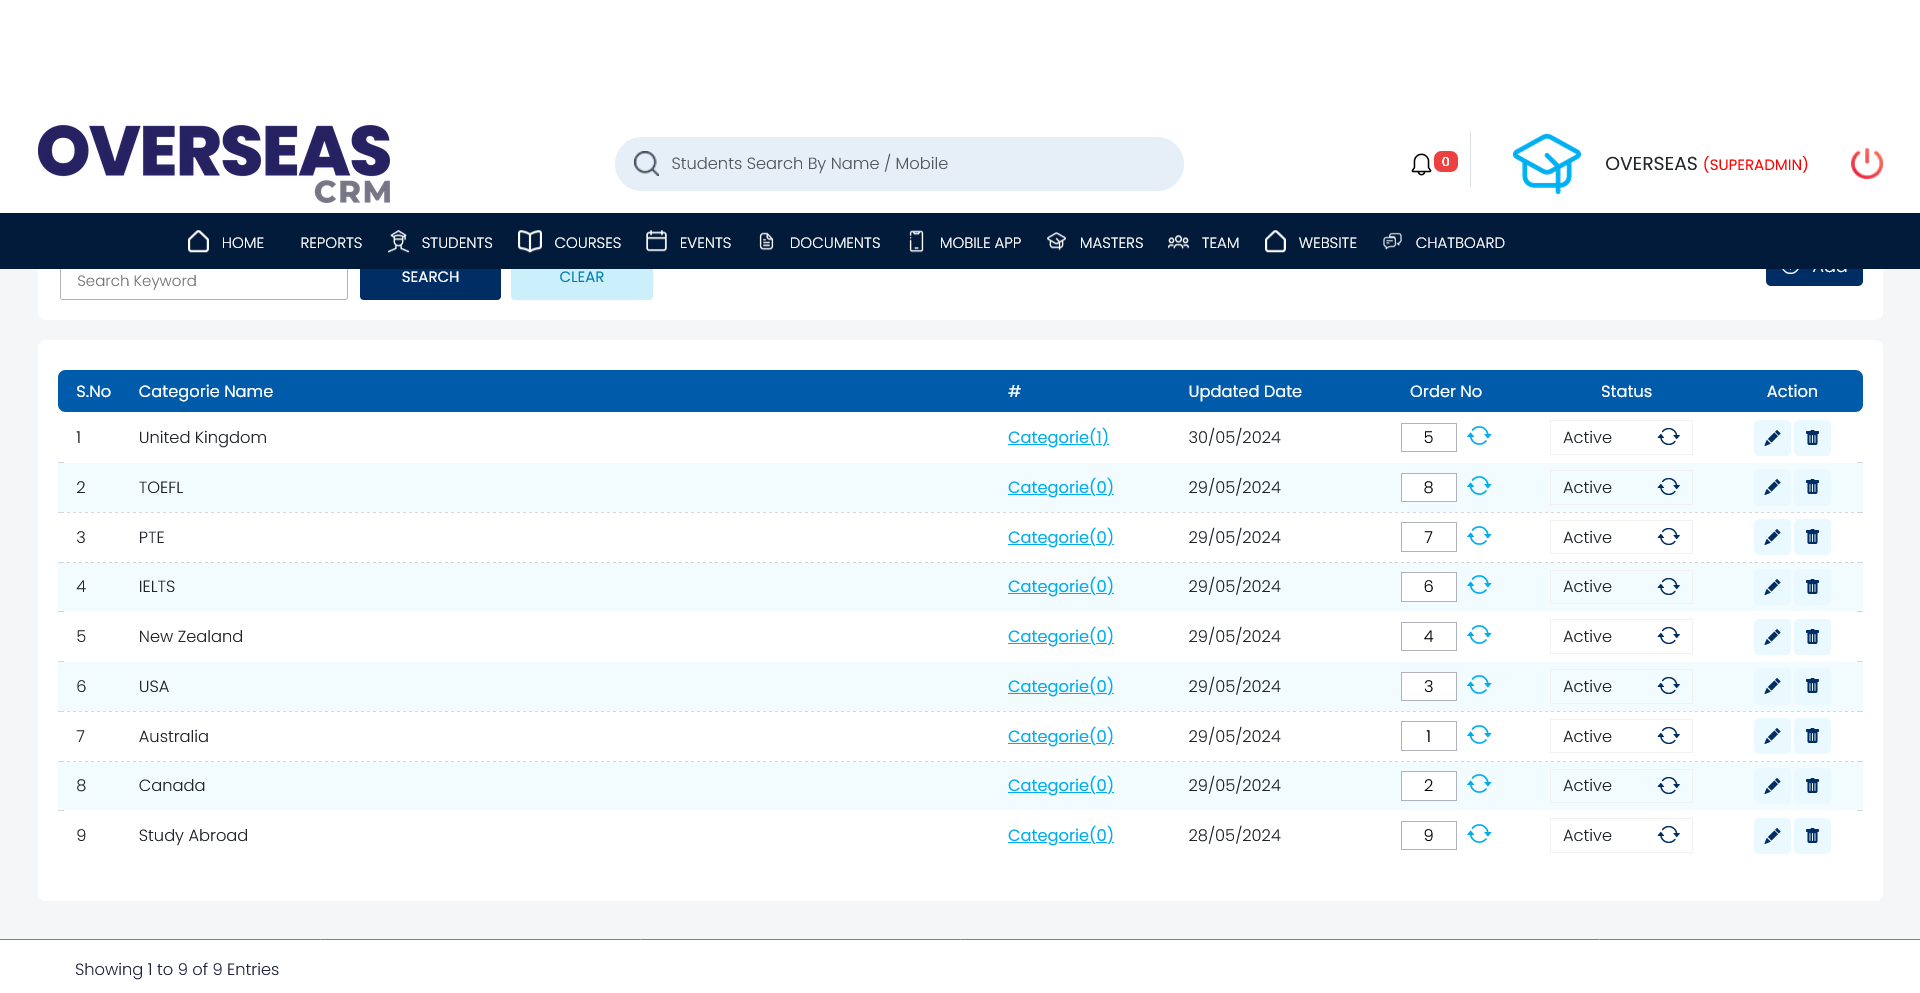The width and height of the screenshot is (1920, 993).
Task: Focus the Students Search By Name field
Action: pyautogui.click(x=900, y=164)
